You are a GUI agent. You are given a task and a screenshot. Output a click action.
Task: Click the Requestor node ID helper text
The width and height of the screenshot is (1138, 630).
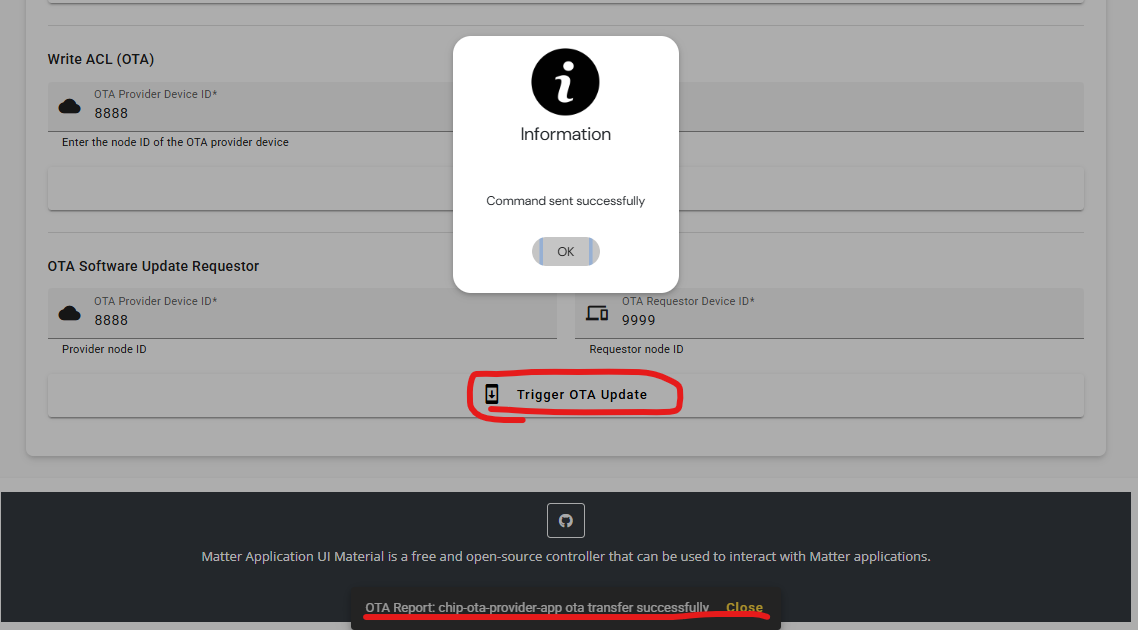636,349
